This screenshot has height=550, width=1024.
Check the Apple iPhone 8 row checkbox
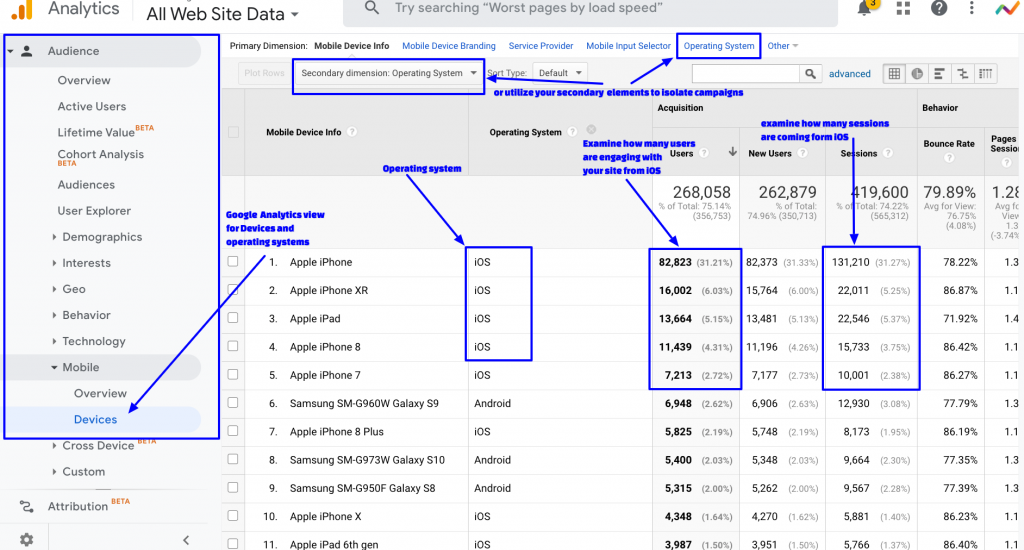(233, 346)
